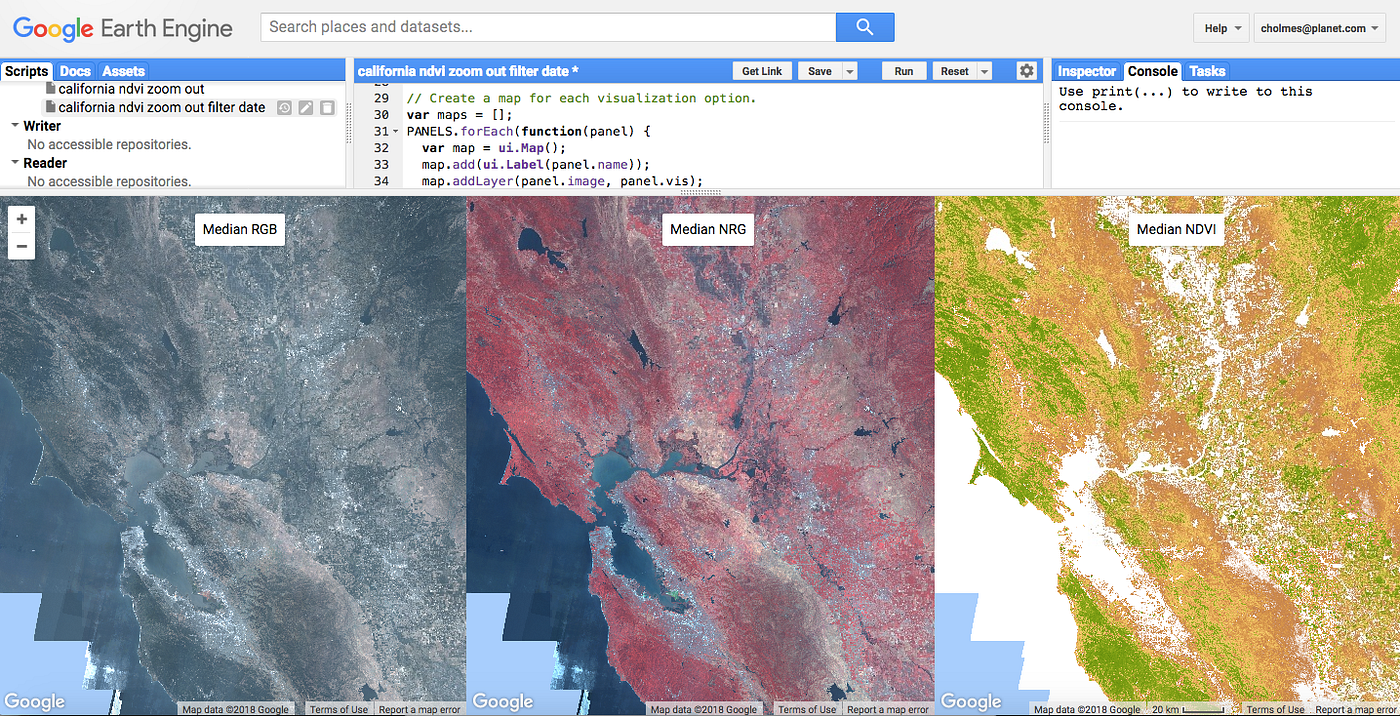Switch to the Docs tab
This screenshot has width=1400, height=716.
coord(75,71)
